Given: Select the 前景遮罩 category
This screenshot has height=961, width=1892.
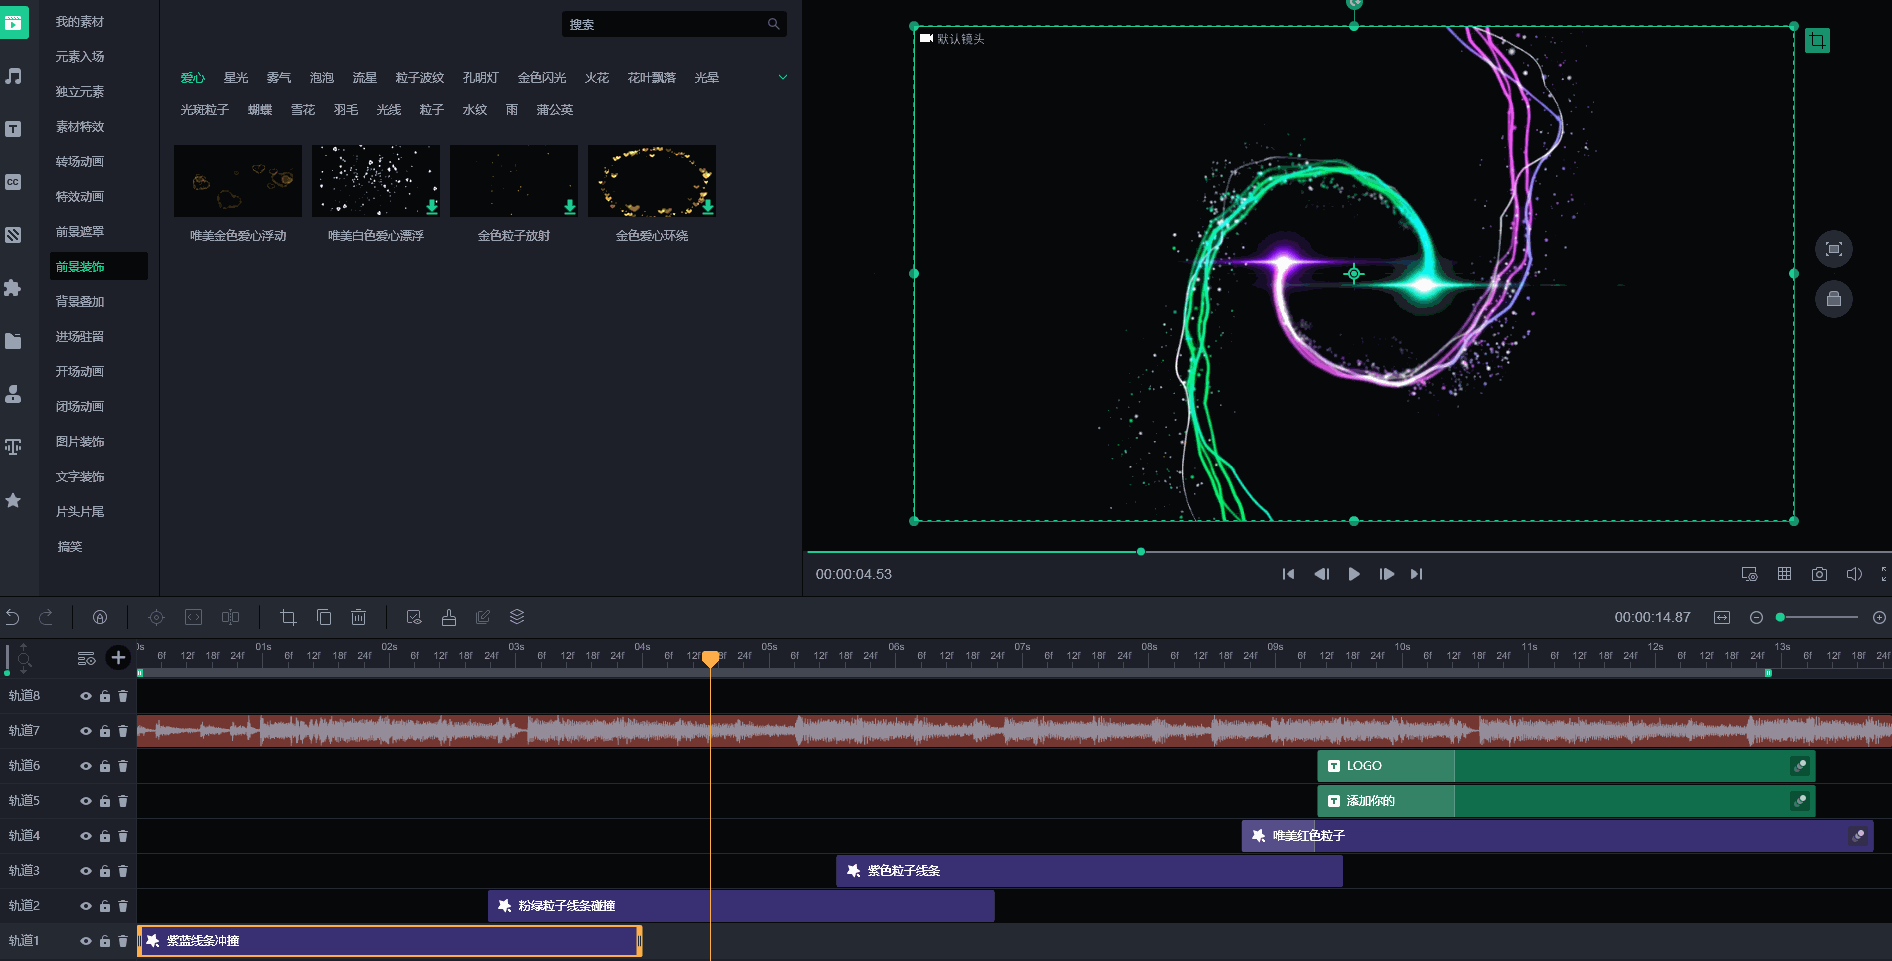Looking at the screenshot, I should click(80, 232).
